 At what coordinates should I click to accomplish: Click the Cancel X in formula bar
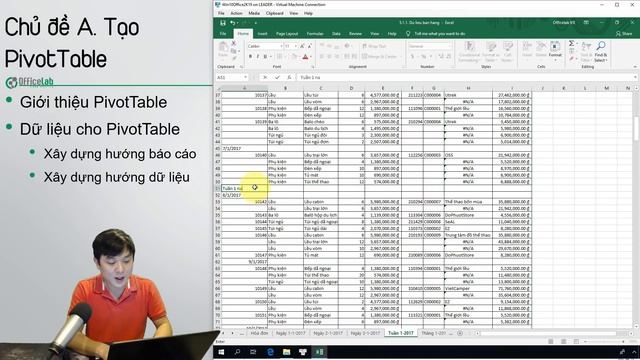[265, 78]
